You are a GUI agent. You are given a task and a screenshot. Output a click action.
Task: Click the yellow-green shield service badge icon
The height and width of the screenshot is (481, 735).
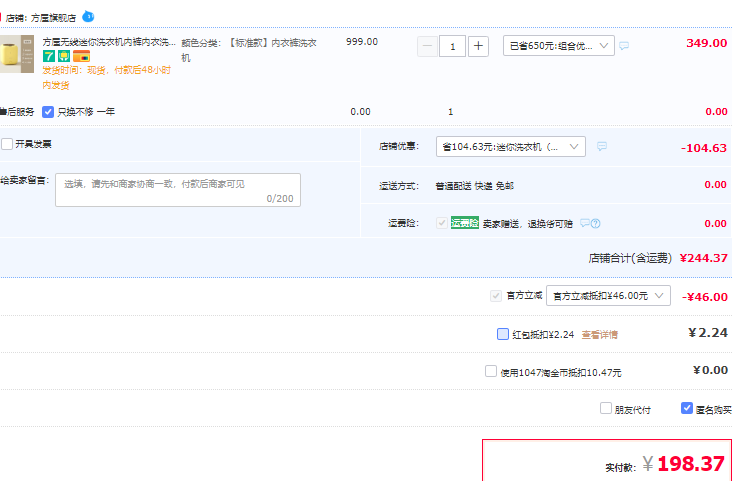(x=64, y=56)
